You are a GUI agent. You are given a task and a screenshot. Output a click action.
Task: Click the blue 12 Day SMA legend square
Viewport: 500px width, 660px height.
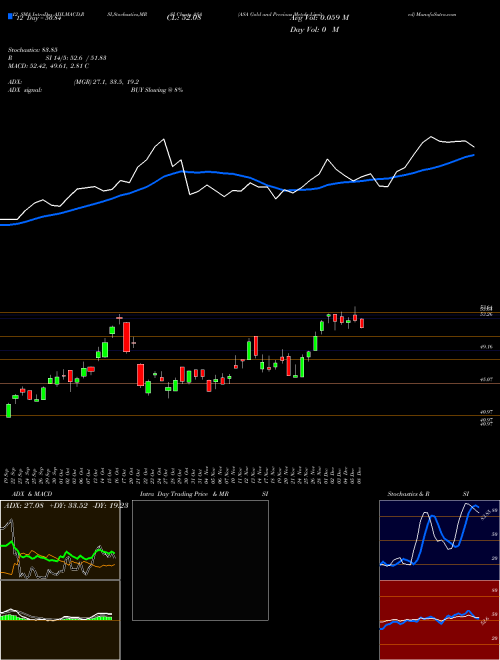(x=10, y=16)
